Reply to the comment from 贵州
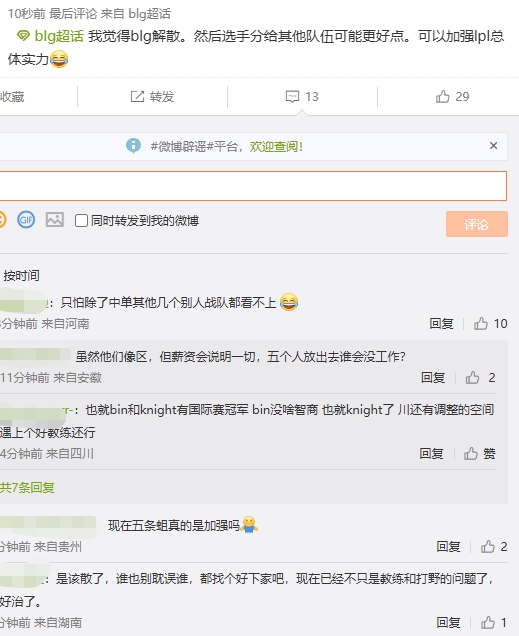This screenshot has width=519, height=636. tap(448, 547)
